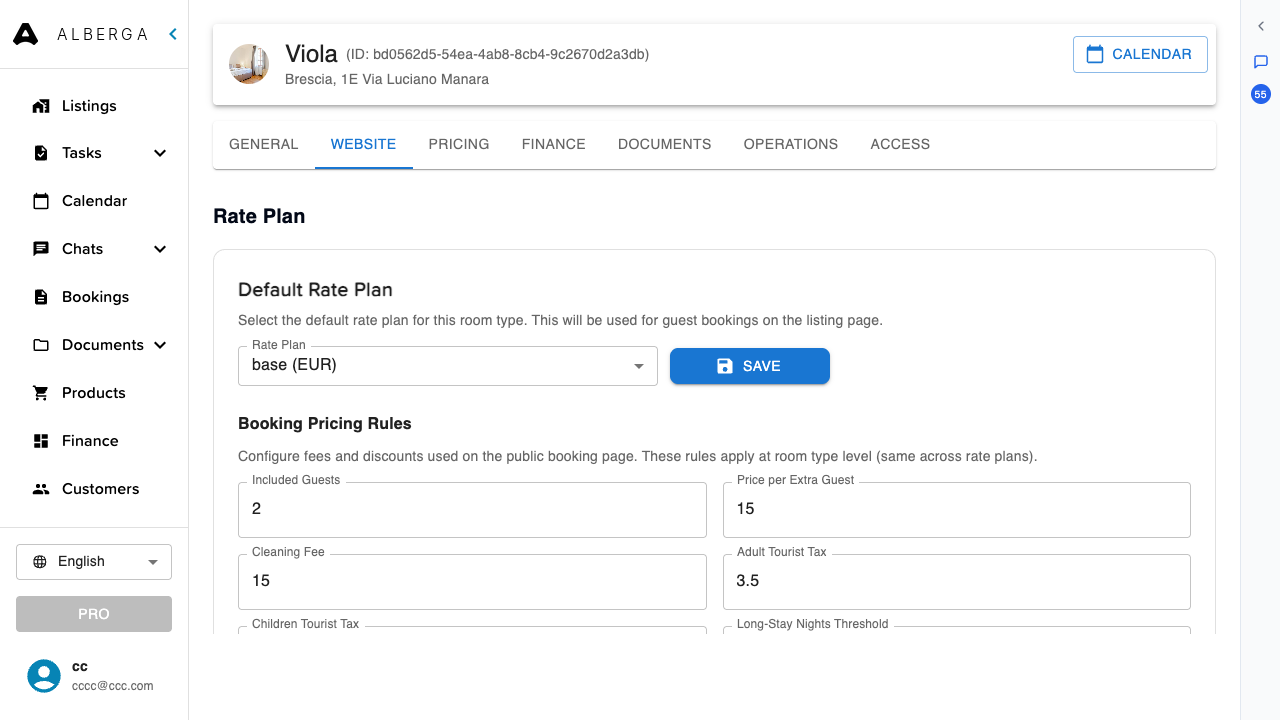This screenshot has width=1280, height=720.
Task: Click the globe icon in the language selector
Action: point(40,562)
